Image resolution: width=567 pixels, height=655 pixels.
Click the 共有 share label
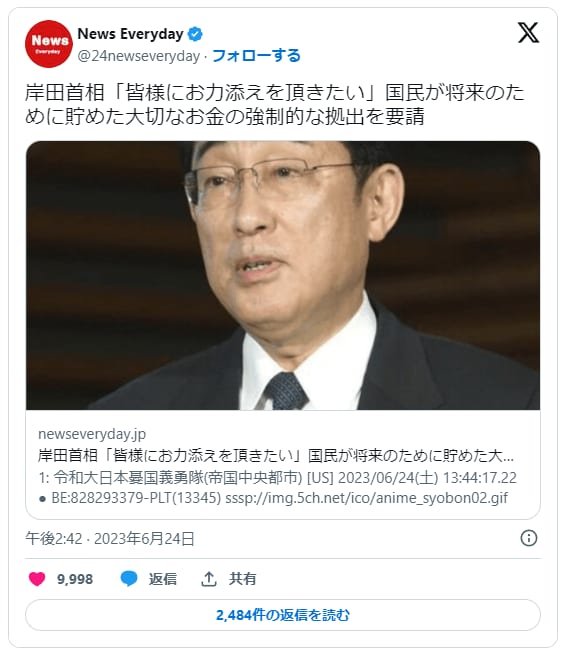click(x=242, y=579)
